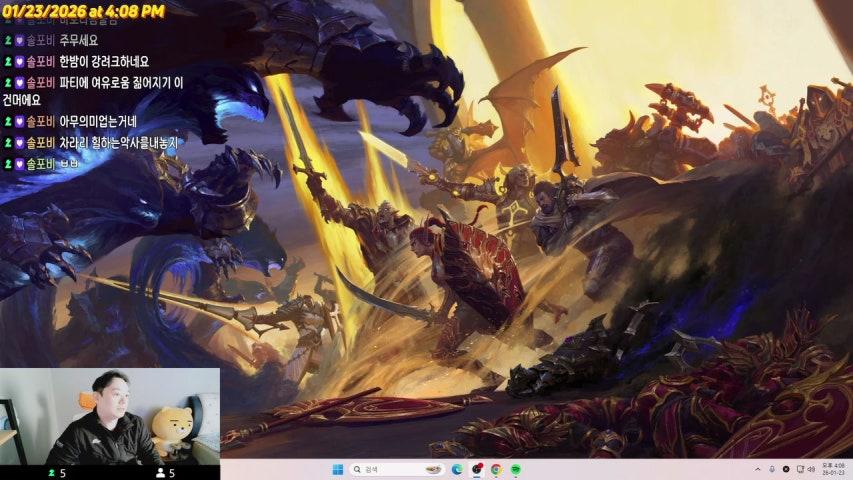Open the volume speaker icon in tray
Screen dimensions: 853x480
(811, 469)
